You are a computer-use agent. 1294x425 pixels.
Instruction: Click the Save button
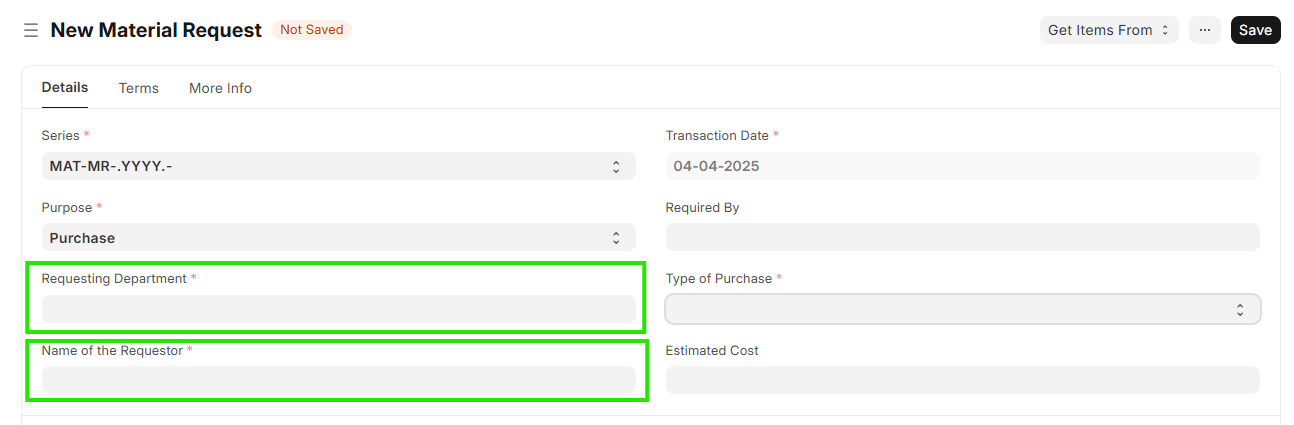point(1255,30)
